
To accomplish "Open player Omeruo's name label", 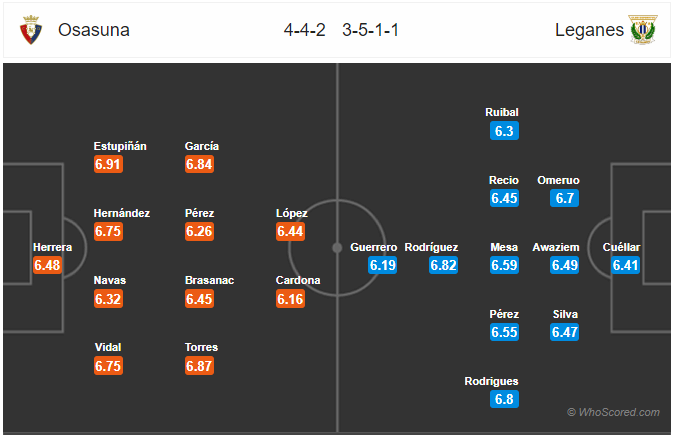I will pyautogui.click(x=558, y=180).
